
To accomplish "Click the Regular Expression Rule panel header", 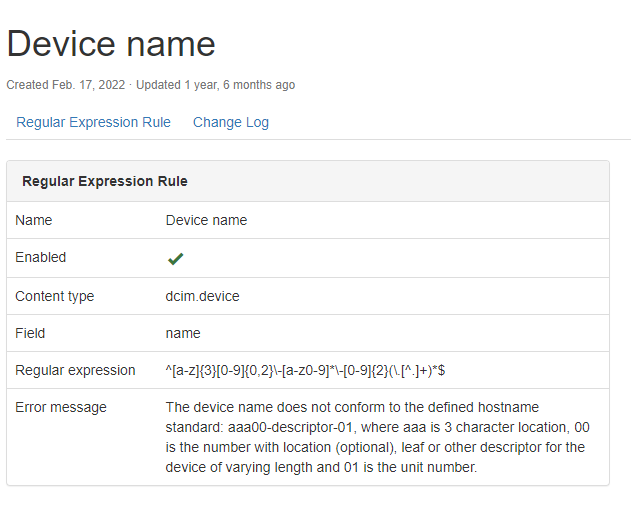I will click(105, 181).
